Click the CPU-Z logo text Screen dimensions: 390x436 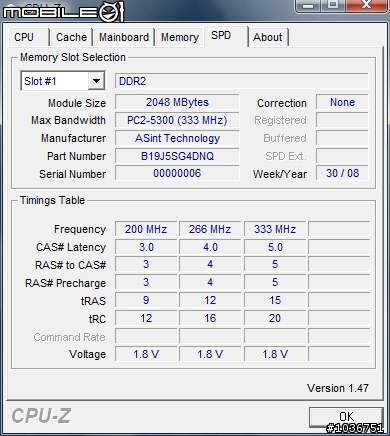coord(41,416)
